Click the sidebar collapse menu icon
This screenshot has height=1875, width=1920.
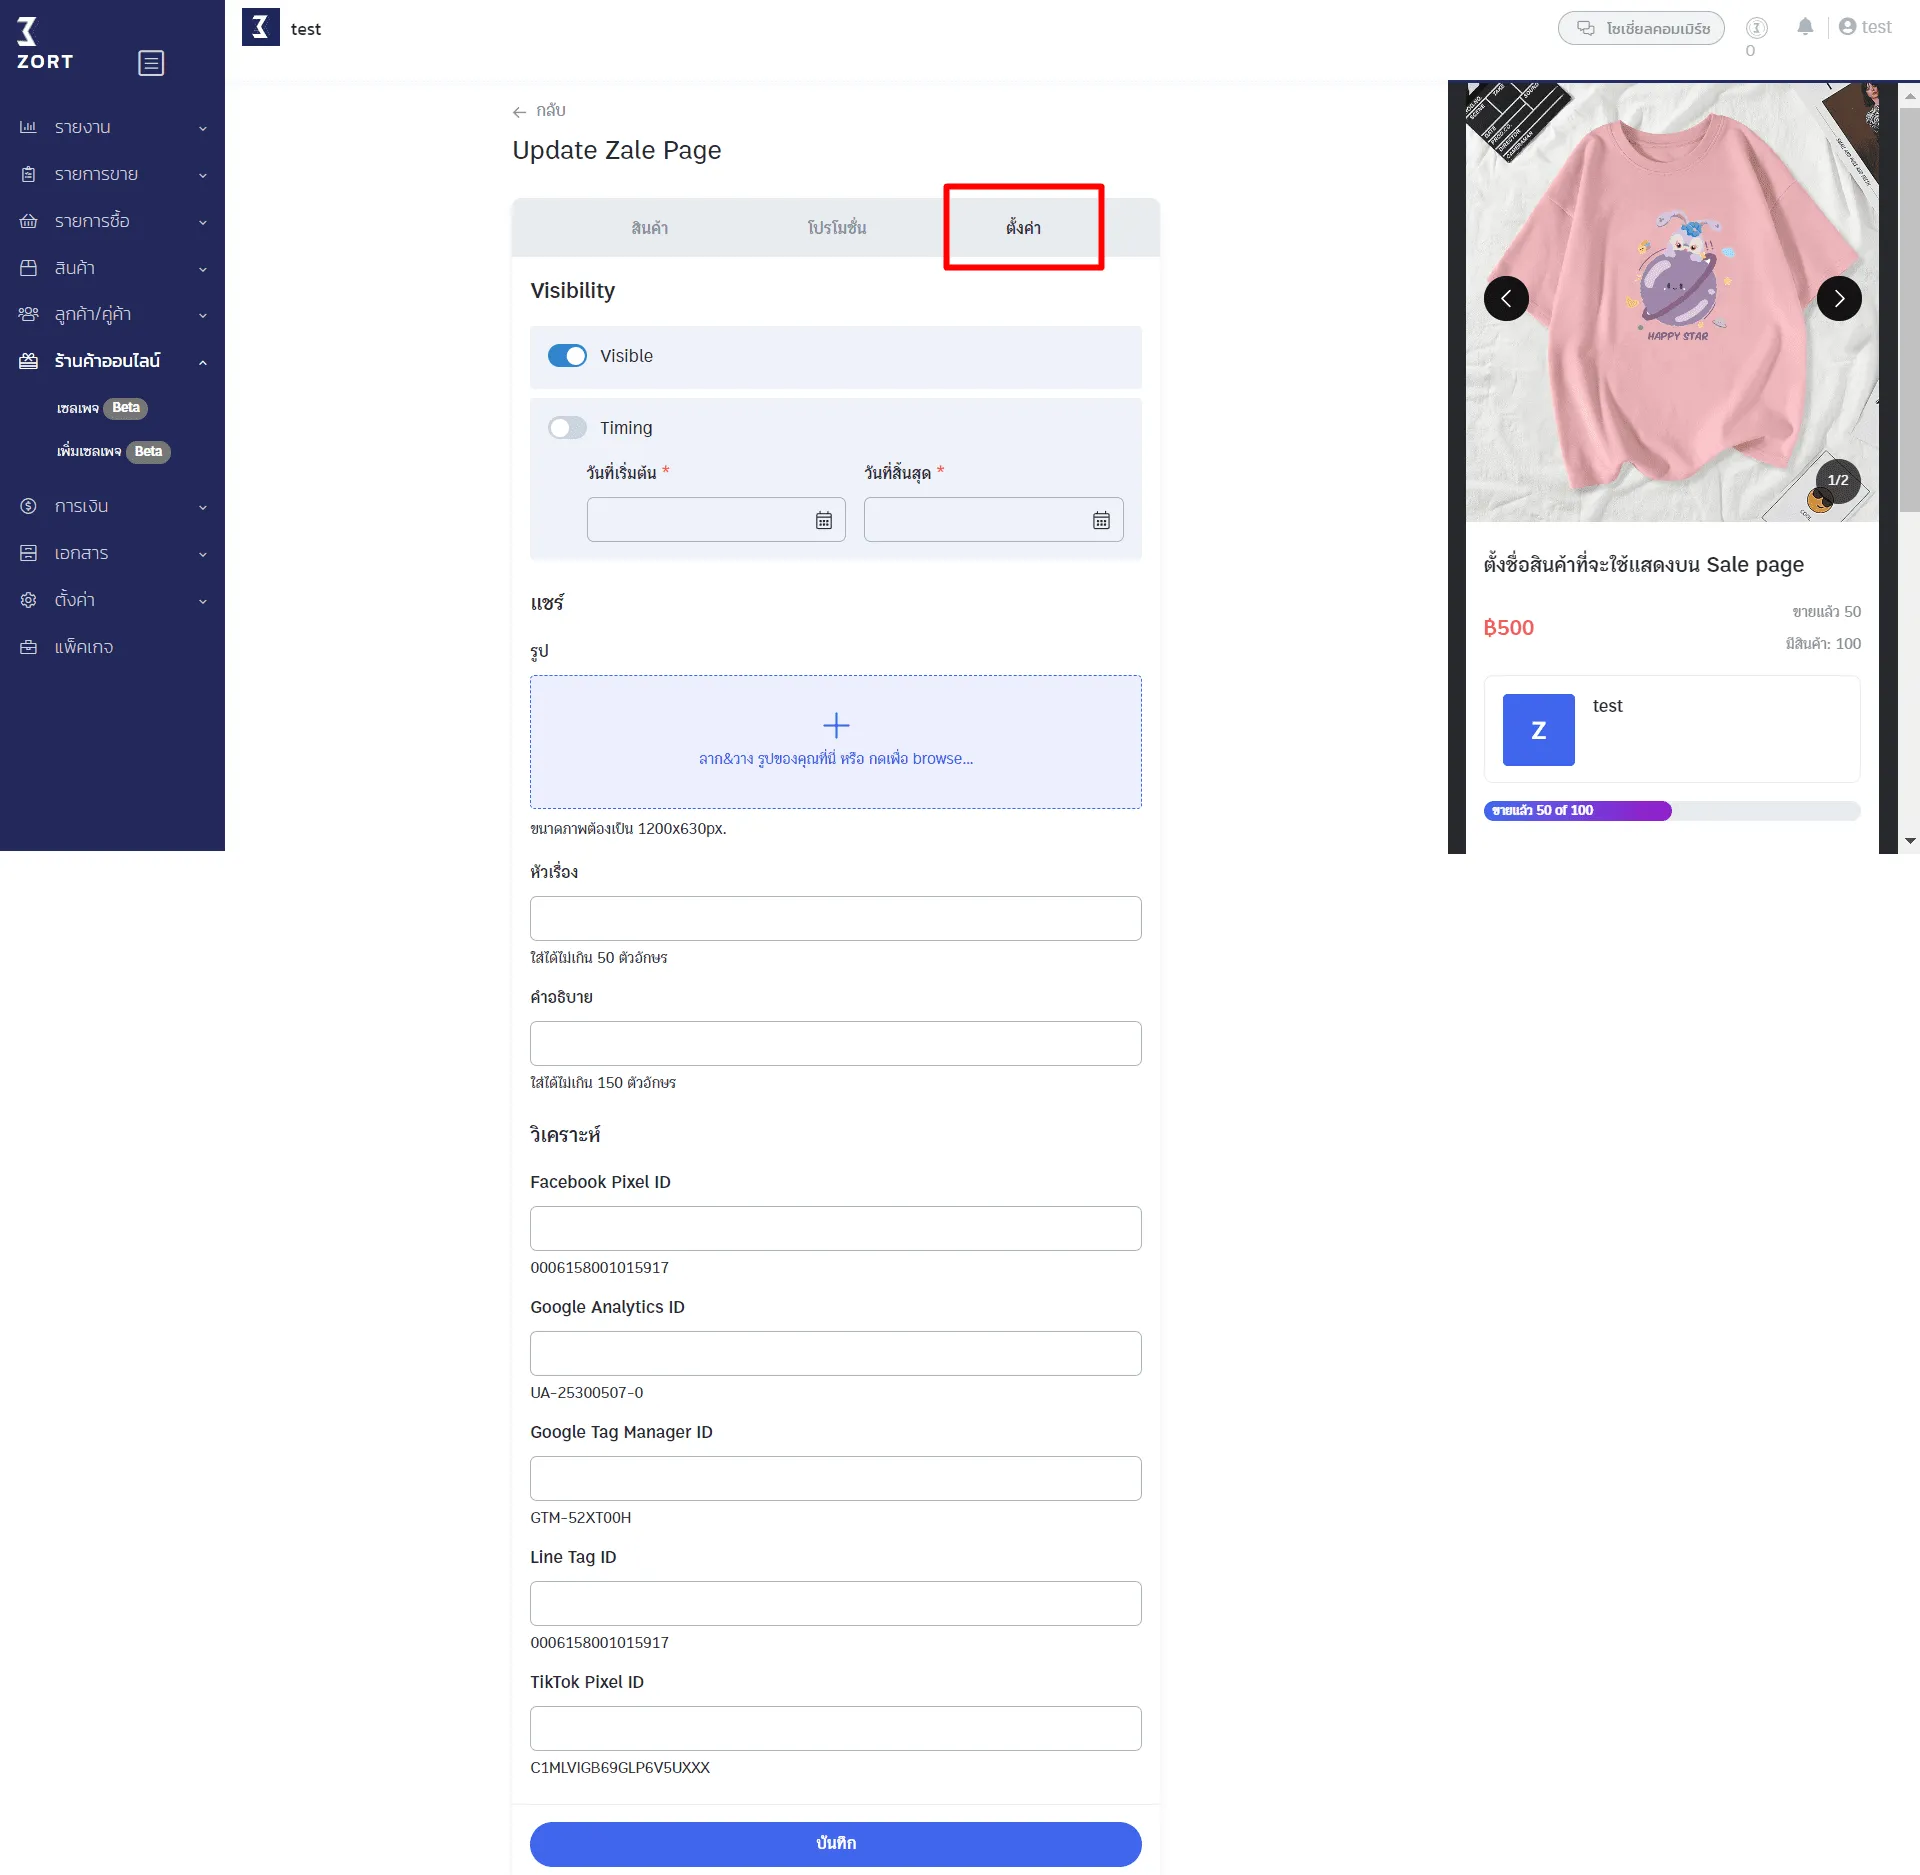click(x=151, y=63)
